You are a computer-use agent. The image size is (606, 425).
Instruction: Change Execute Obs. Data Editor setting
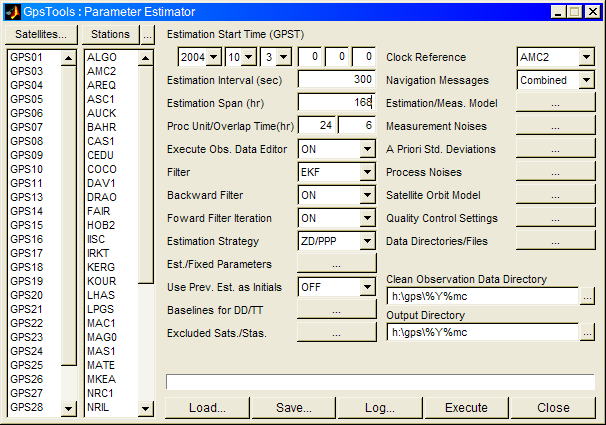point(367,149)
